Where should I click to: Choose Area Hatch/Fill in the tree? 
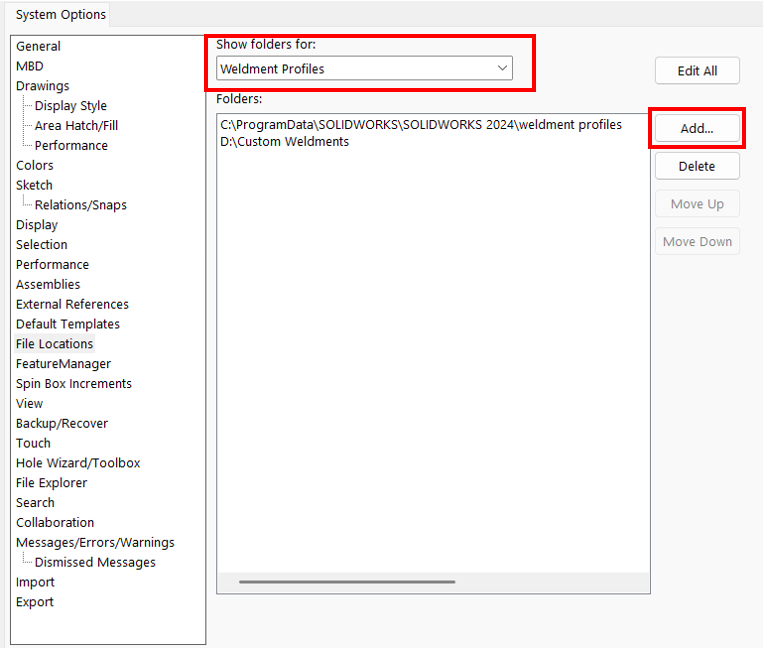(76, 126)
